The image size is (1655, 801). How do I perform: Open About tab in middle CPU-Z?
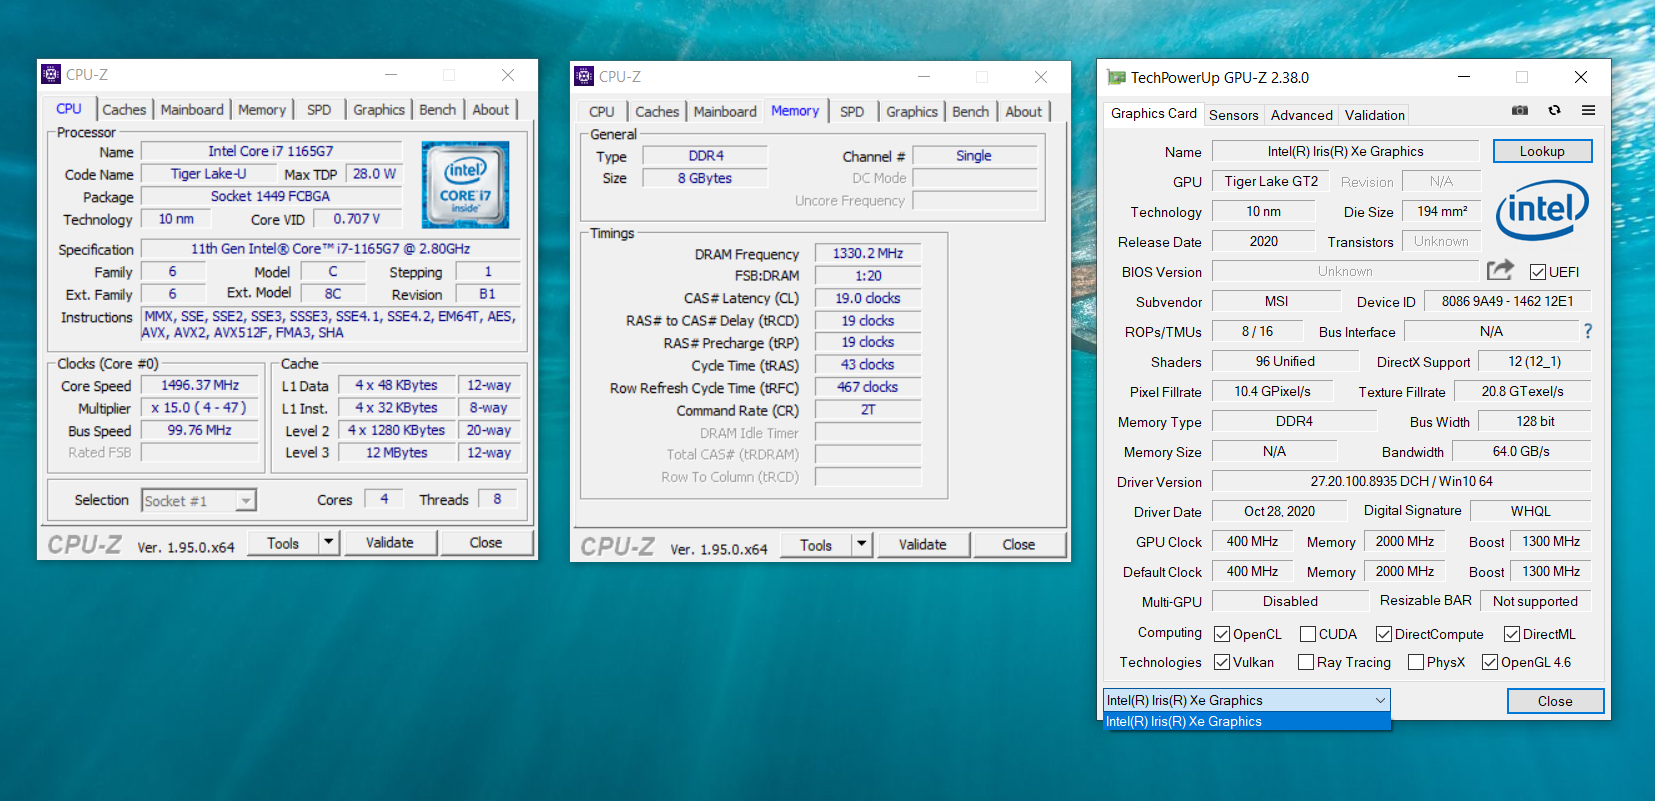coord(1024,112)
